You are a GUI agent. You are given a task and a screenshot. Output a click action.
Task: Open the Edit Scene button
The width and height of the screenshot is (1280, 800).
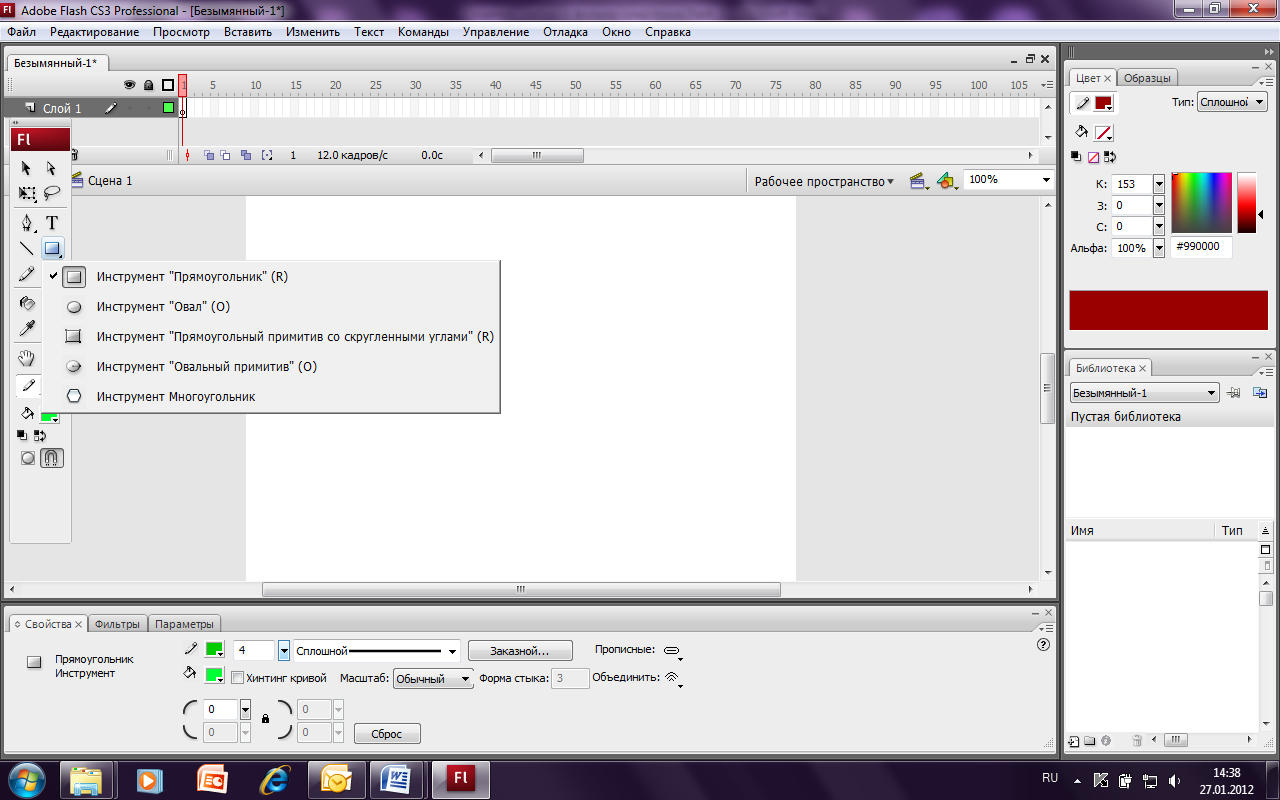[x=917, y=181]
